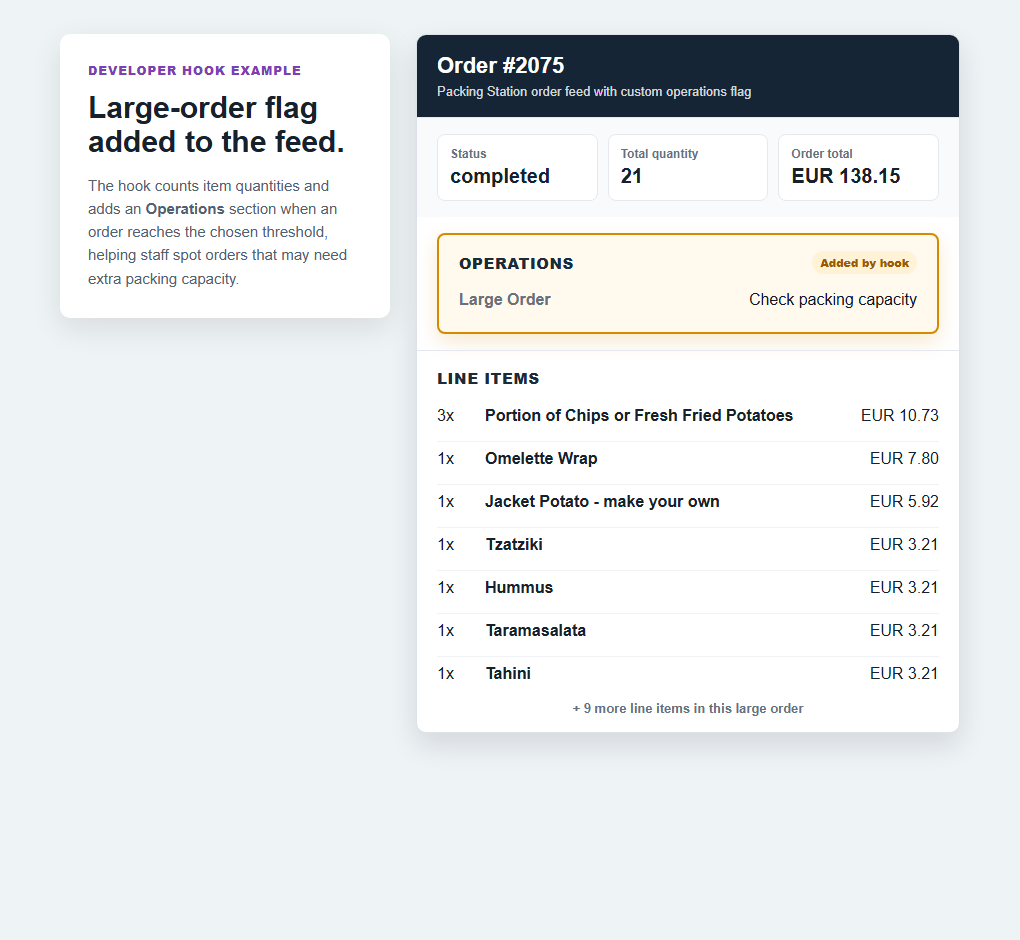
Task: Click 'Check packing capacity' text
Action: [833, 299]
